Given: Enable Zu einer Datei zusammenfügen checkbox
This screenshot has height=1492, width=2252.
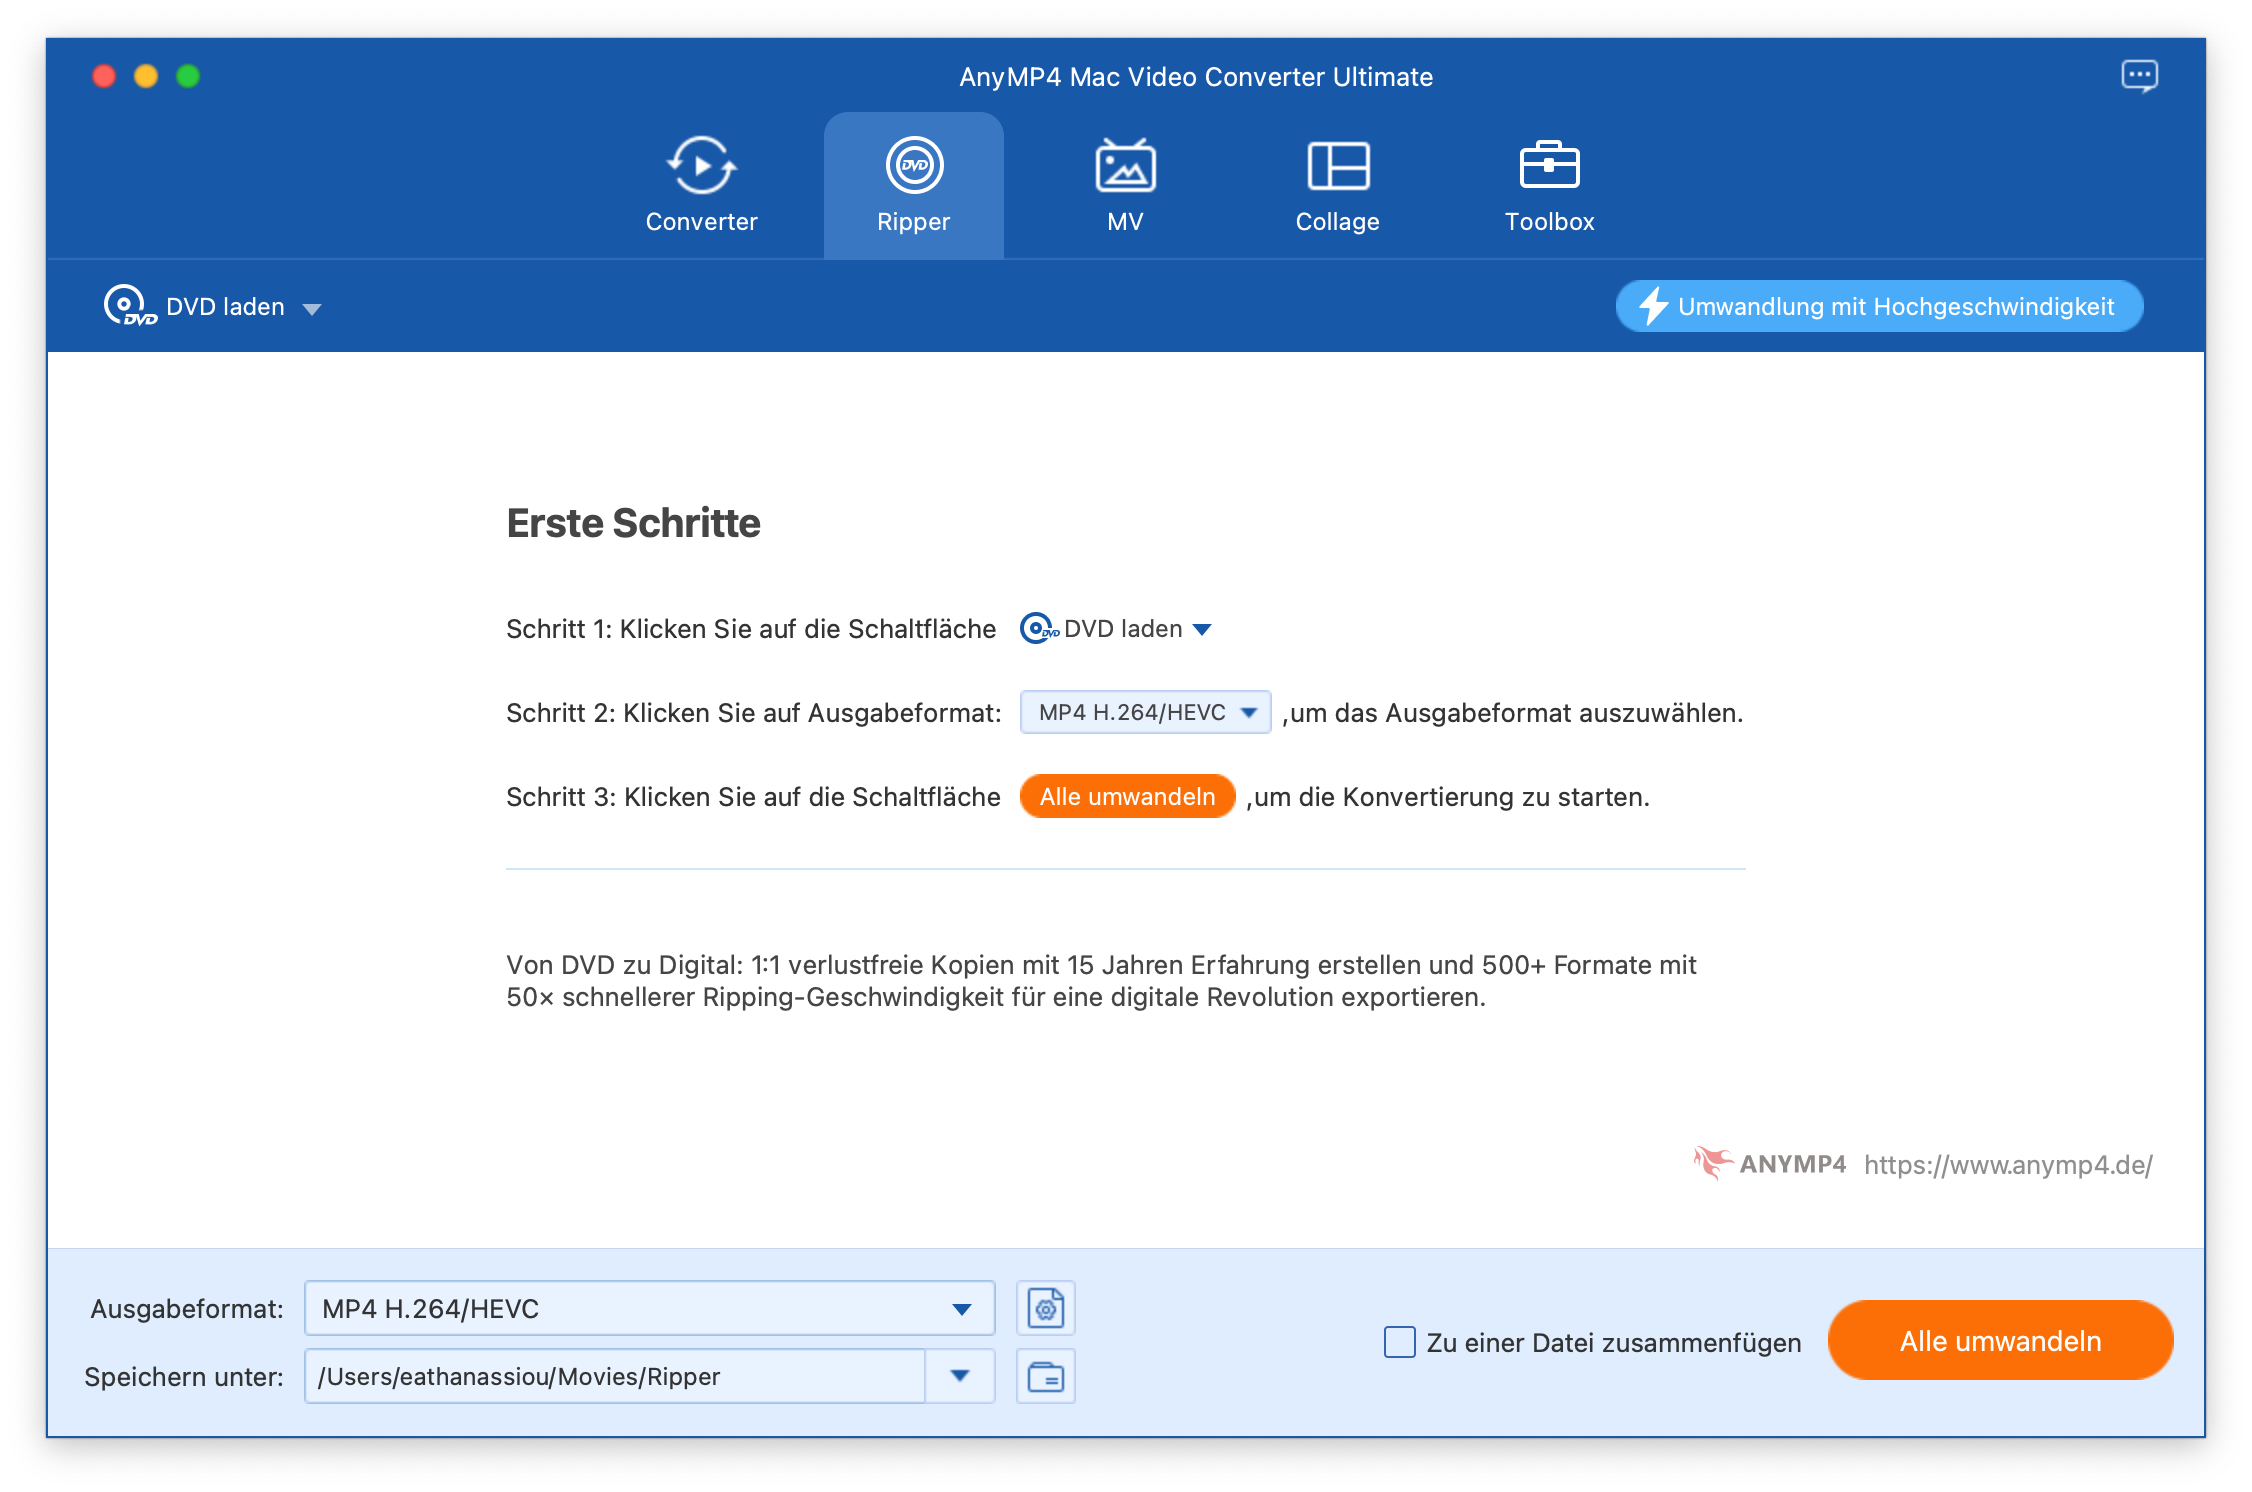Looking at the screenshot, I should [x=1399, y=1342].
